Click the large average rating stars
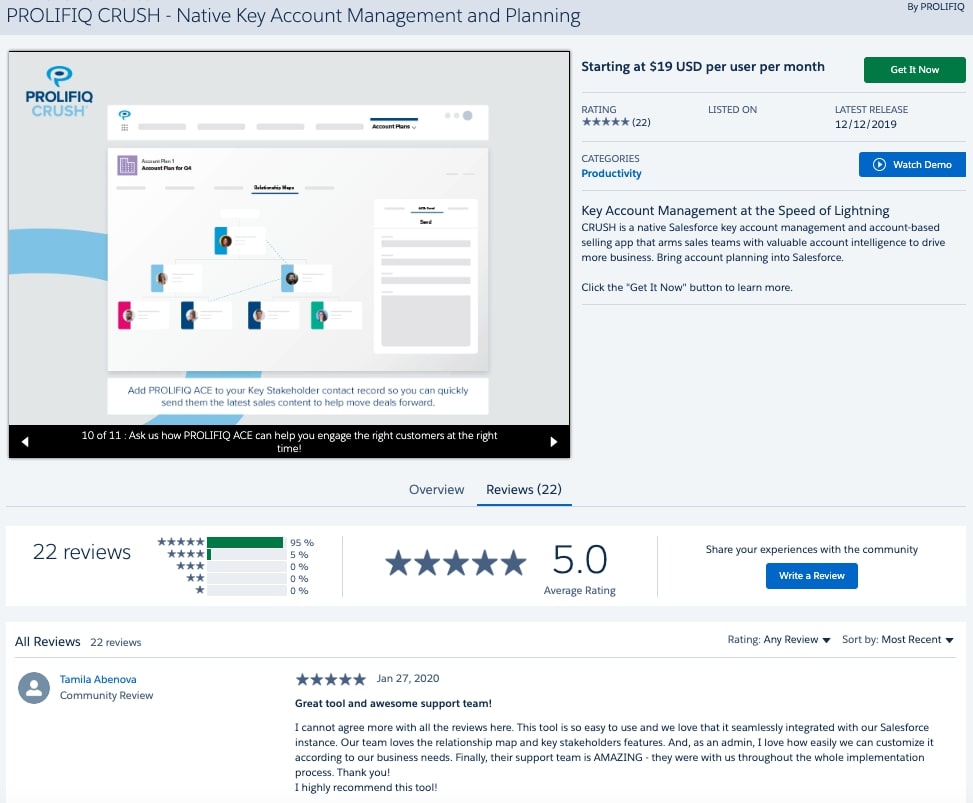This screenshot has width=973, height=803. [x=455, y=563]
